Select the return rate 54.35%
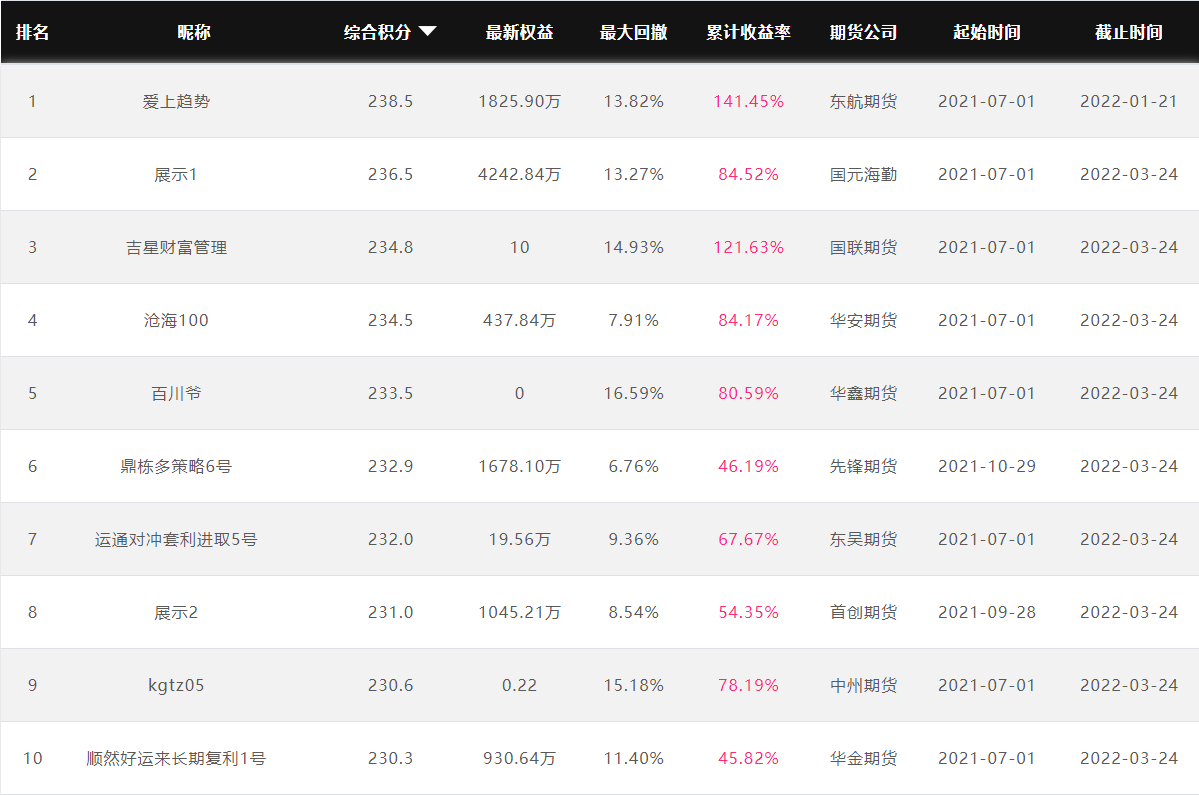 click(x=748, y=612)
